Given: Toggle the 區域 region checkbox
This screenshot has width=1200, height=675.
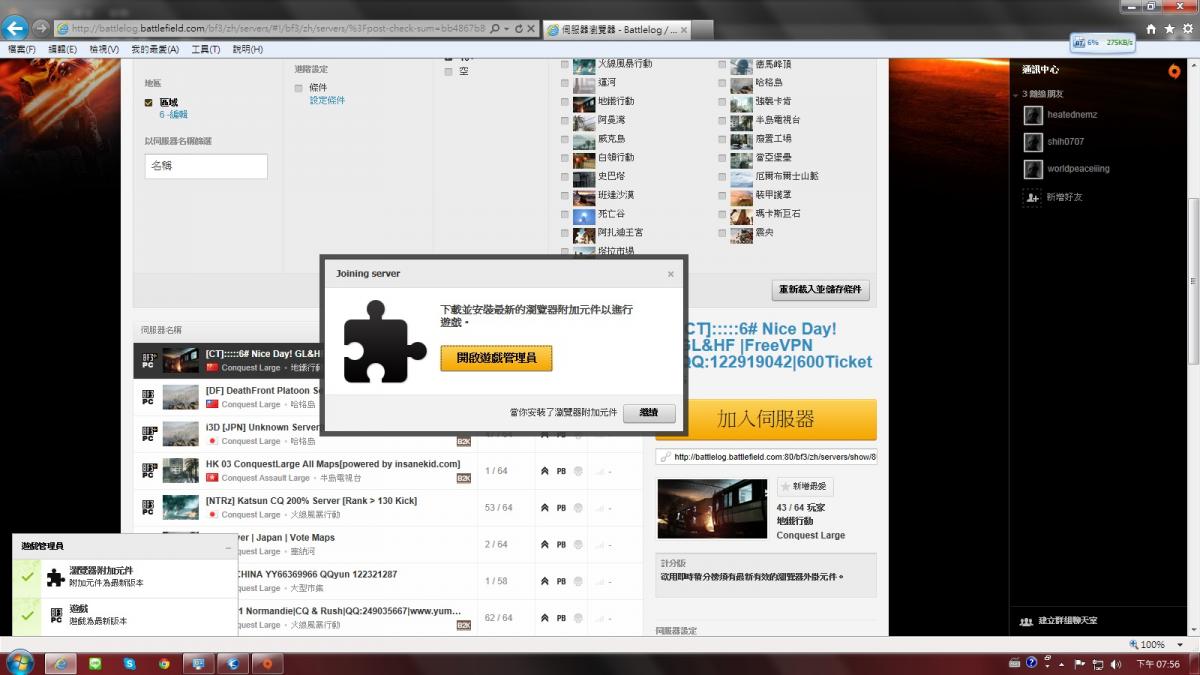Looking at the screenshot, I should click(x=149, y=102).
